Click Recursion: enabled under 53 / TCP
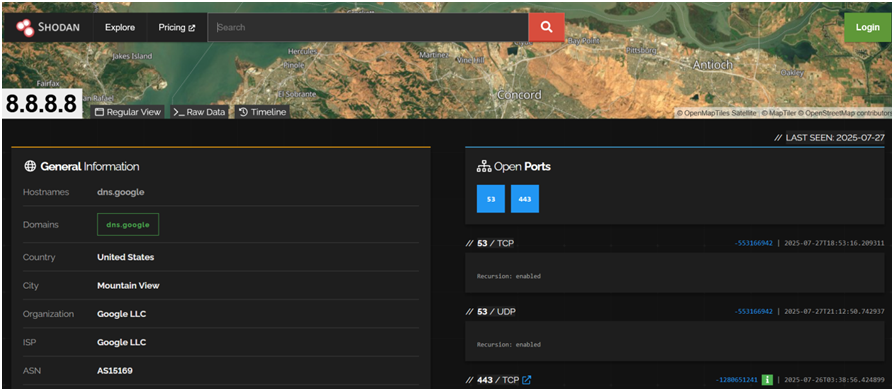Viewport: 894px width, 391px height. (x=509, y=276)
